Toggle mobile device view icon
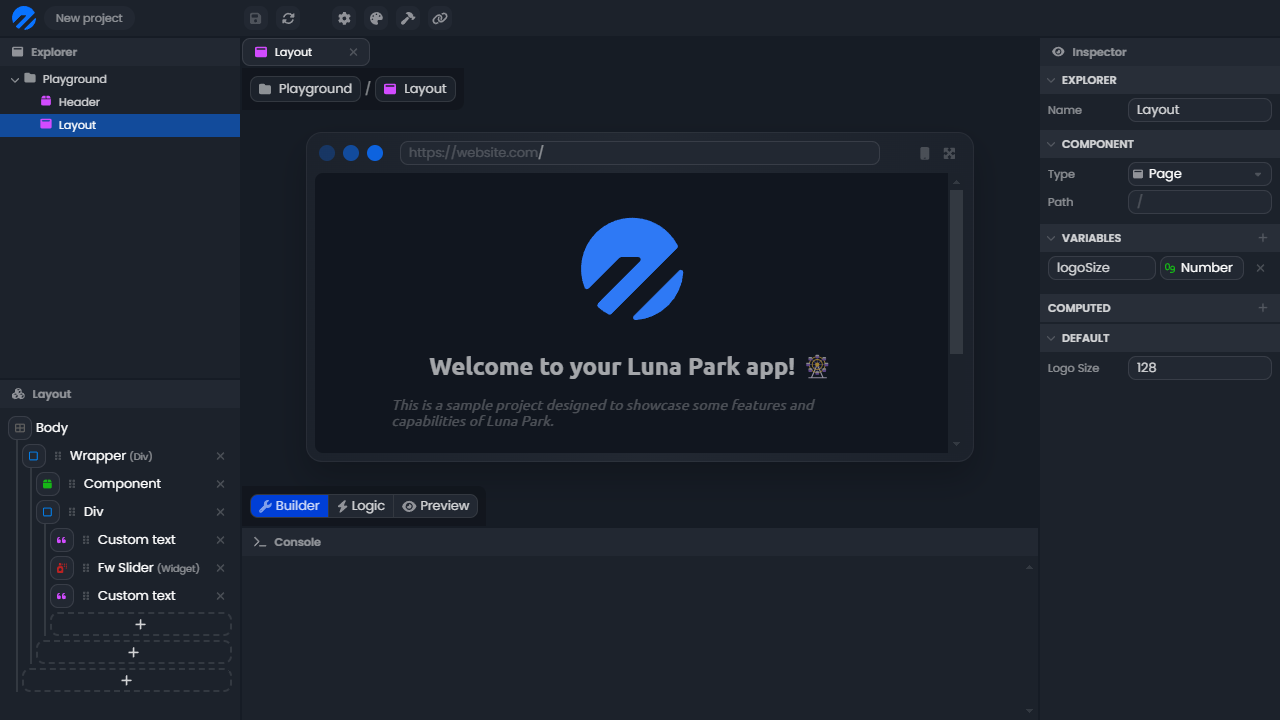The height and width of the screenshot is (720, 1280). click(x=924, y=153)
